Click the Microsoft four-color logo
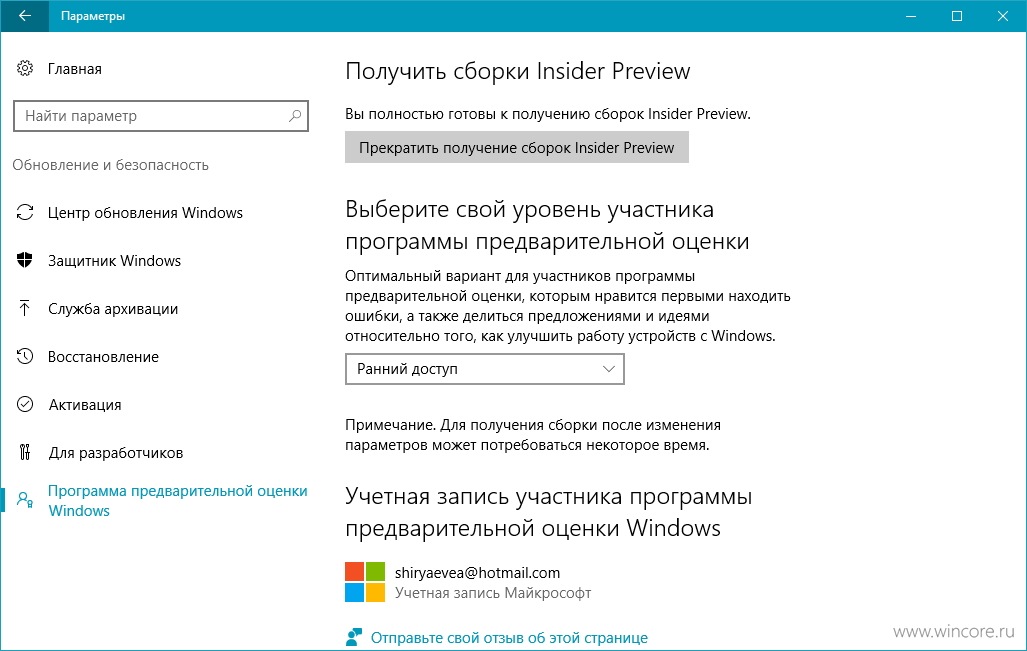This screenshot has width=1027, height=651. click(x=365, y=582)
